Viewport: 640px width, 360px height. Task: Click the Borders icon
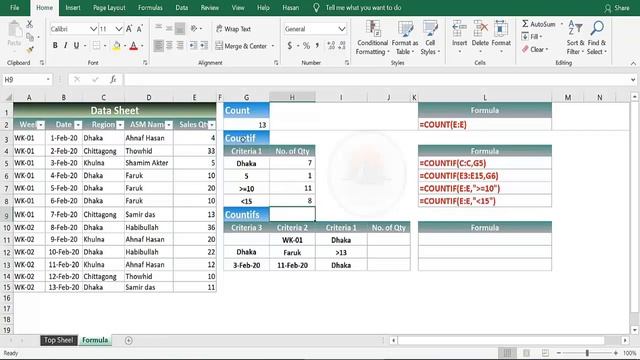[x=96, y=46]
